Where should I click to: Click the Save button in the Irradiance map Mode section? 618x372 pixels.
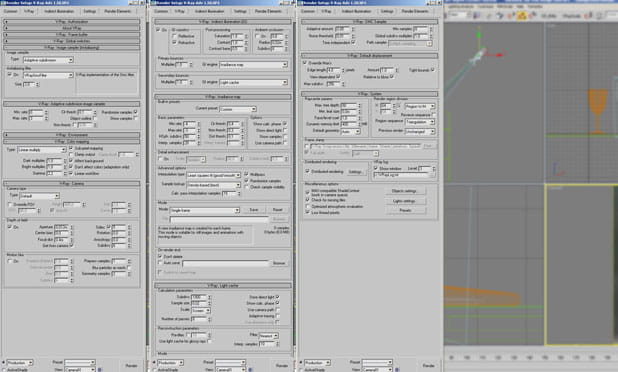pos(253,210)
